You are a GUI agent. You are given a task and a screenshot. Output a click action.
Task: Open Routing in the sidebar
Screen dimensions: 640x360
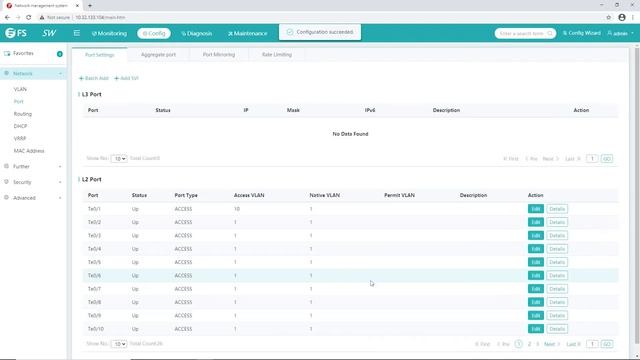[x=22, y=114]
